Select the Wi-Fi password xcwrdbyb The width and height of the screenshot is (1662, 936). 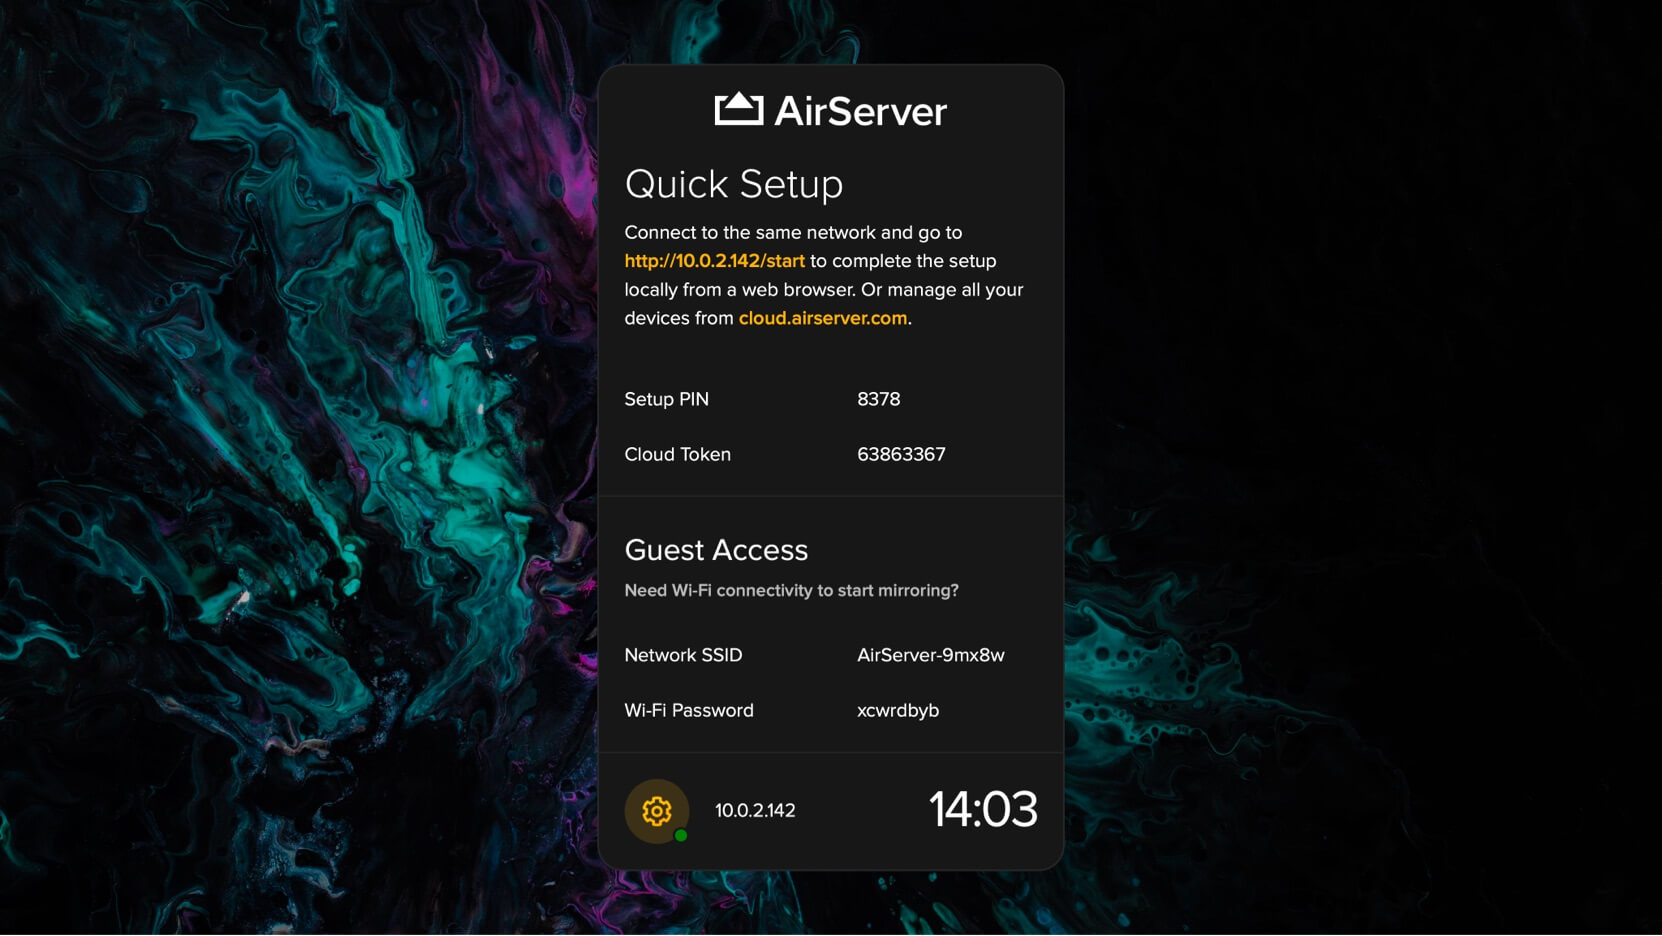[897, 710]
